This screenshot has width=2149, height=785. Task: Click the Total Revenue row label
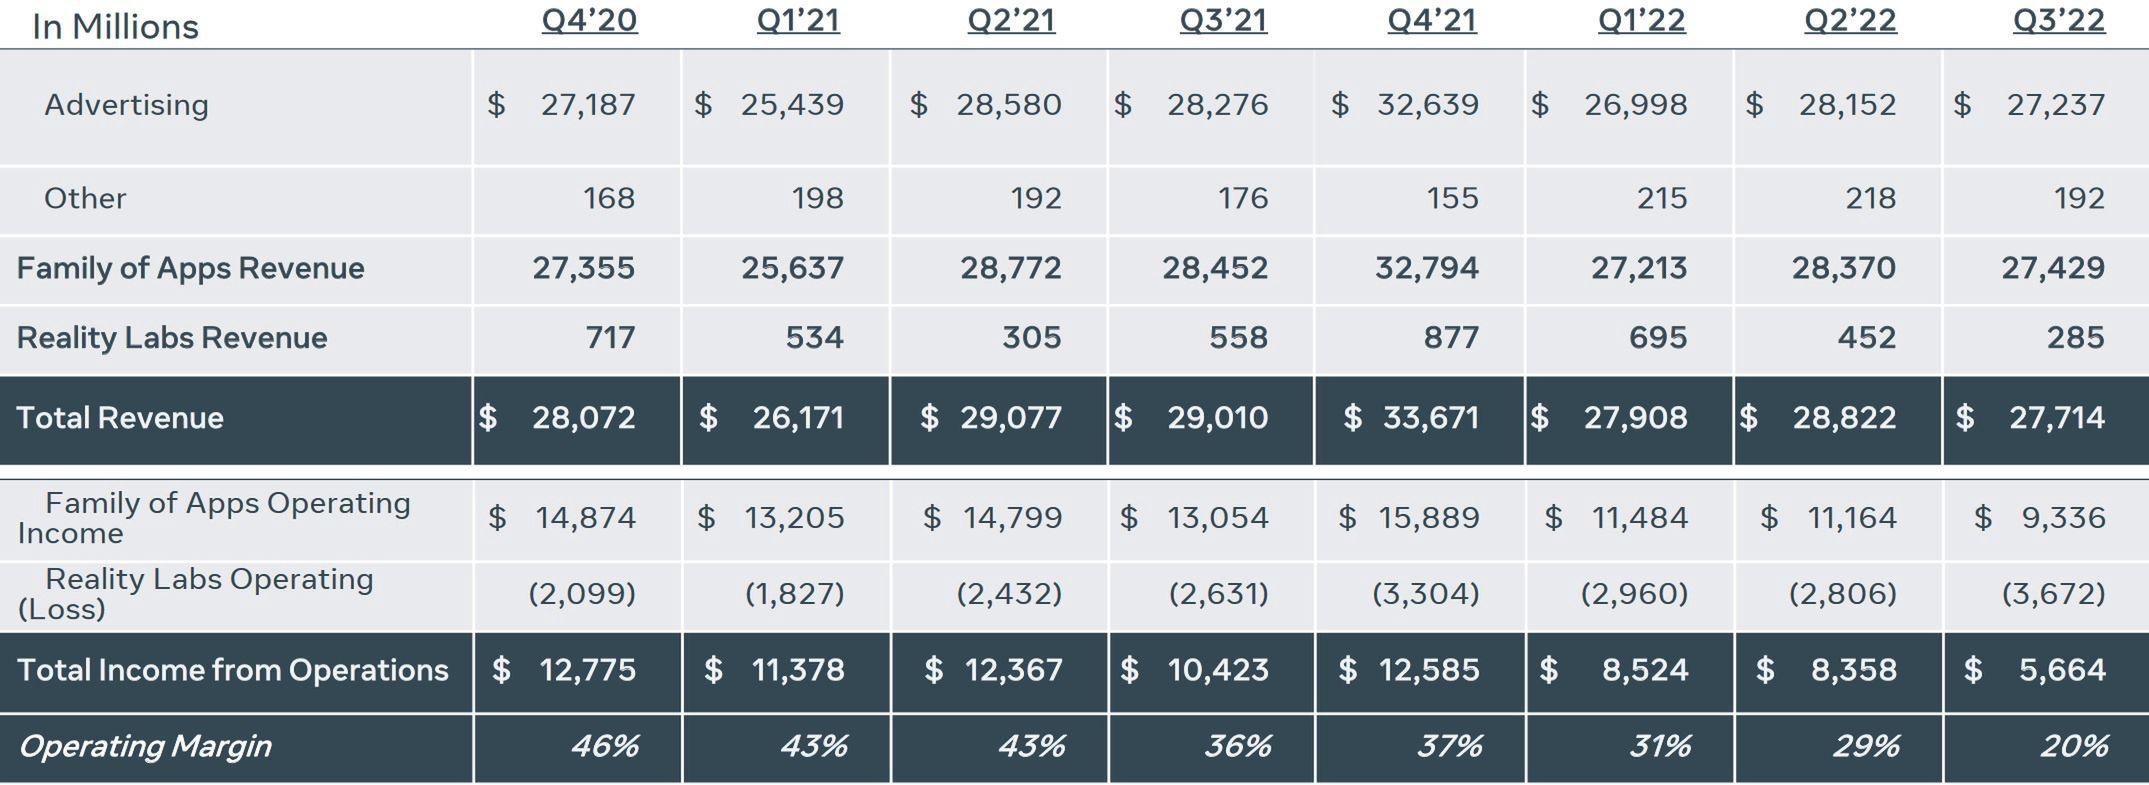(x=120, y=418)
